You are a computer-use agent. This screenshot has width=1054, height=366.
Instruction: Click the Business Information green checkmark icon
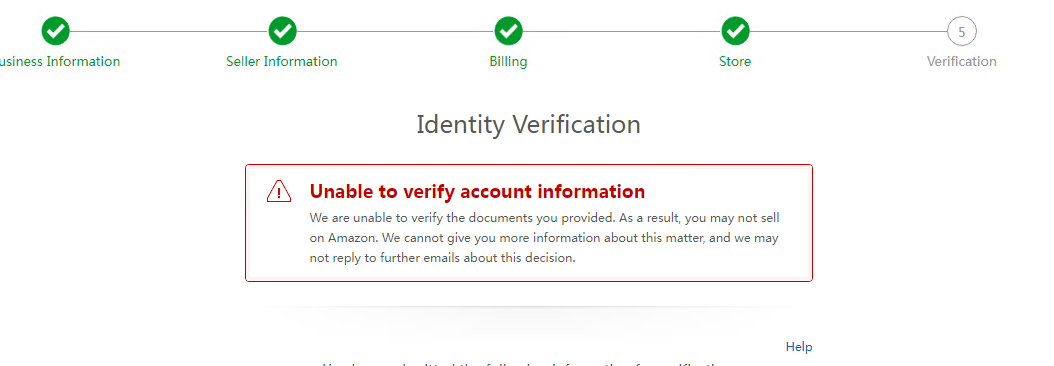(55, 31)
